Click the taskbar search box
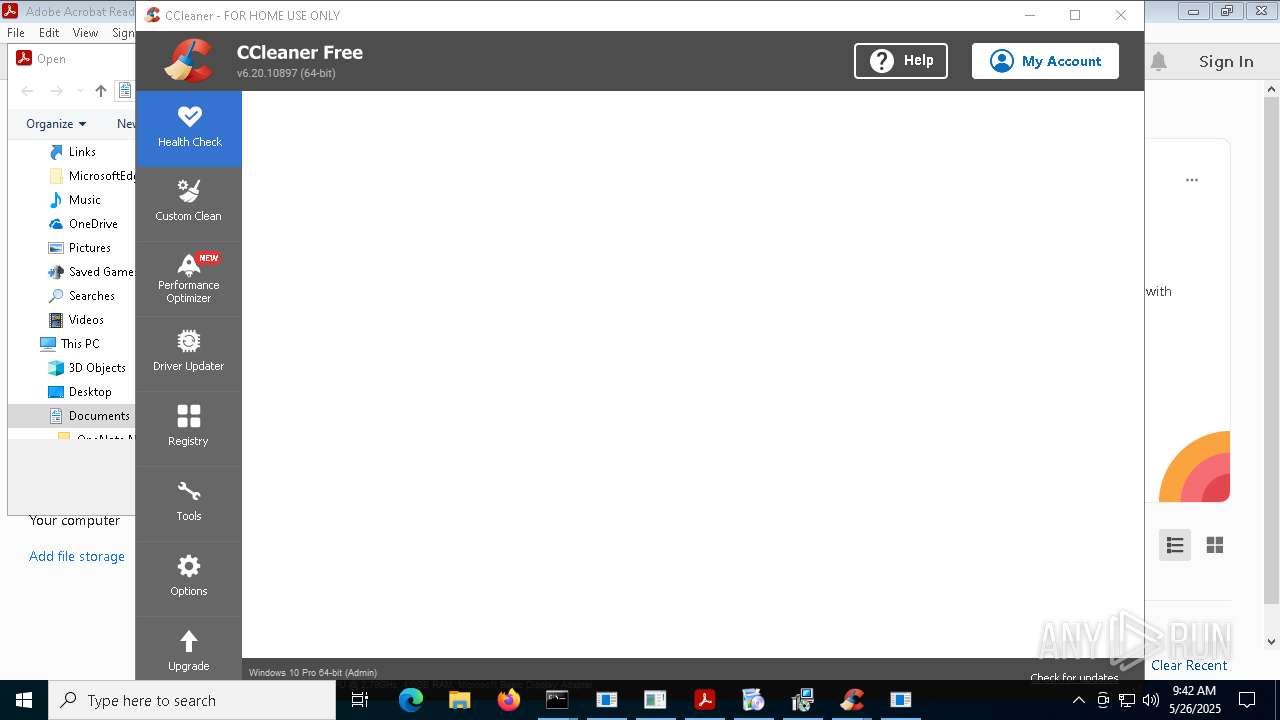 192,700
